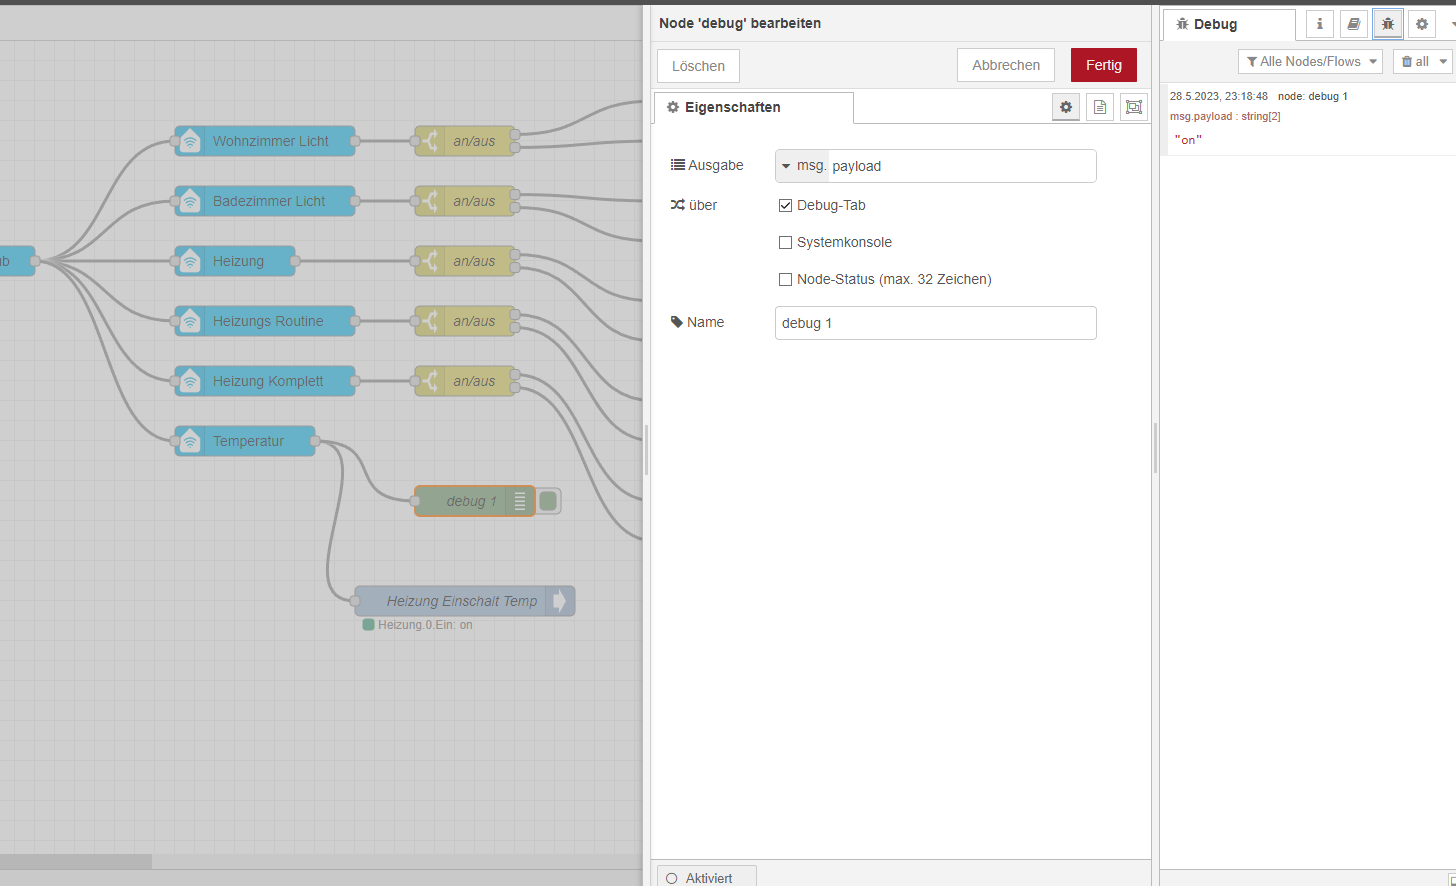Click switch icon of Heizungs Routine an/aus node
The height and width of the screenshot is (886, 1456).
click(x=430, y=321)
